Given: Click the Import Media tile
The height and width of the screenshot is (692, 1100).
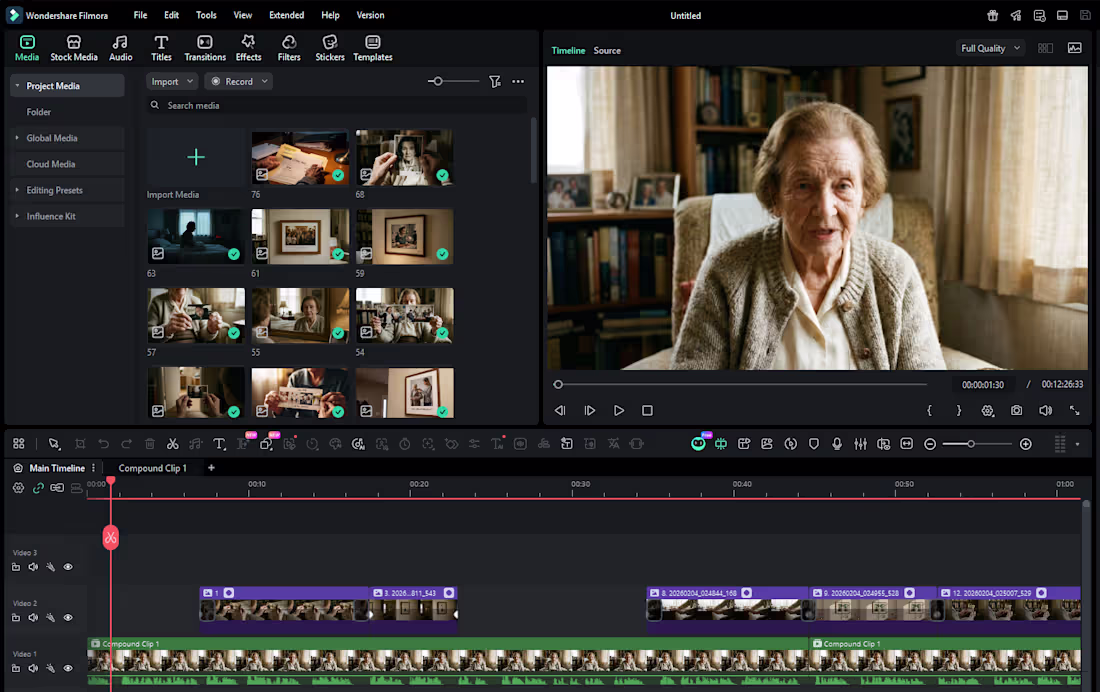Looking at the screenshot, I should tap(196, 158).
